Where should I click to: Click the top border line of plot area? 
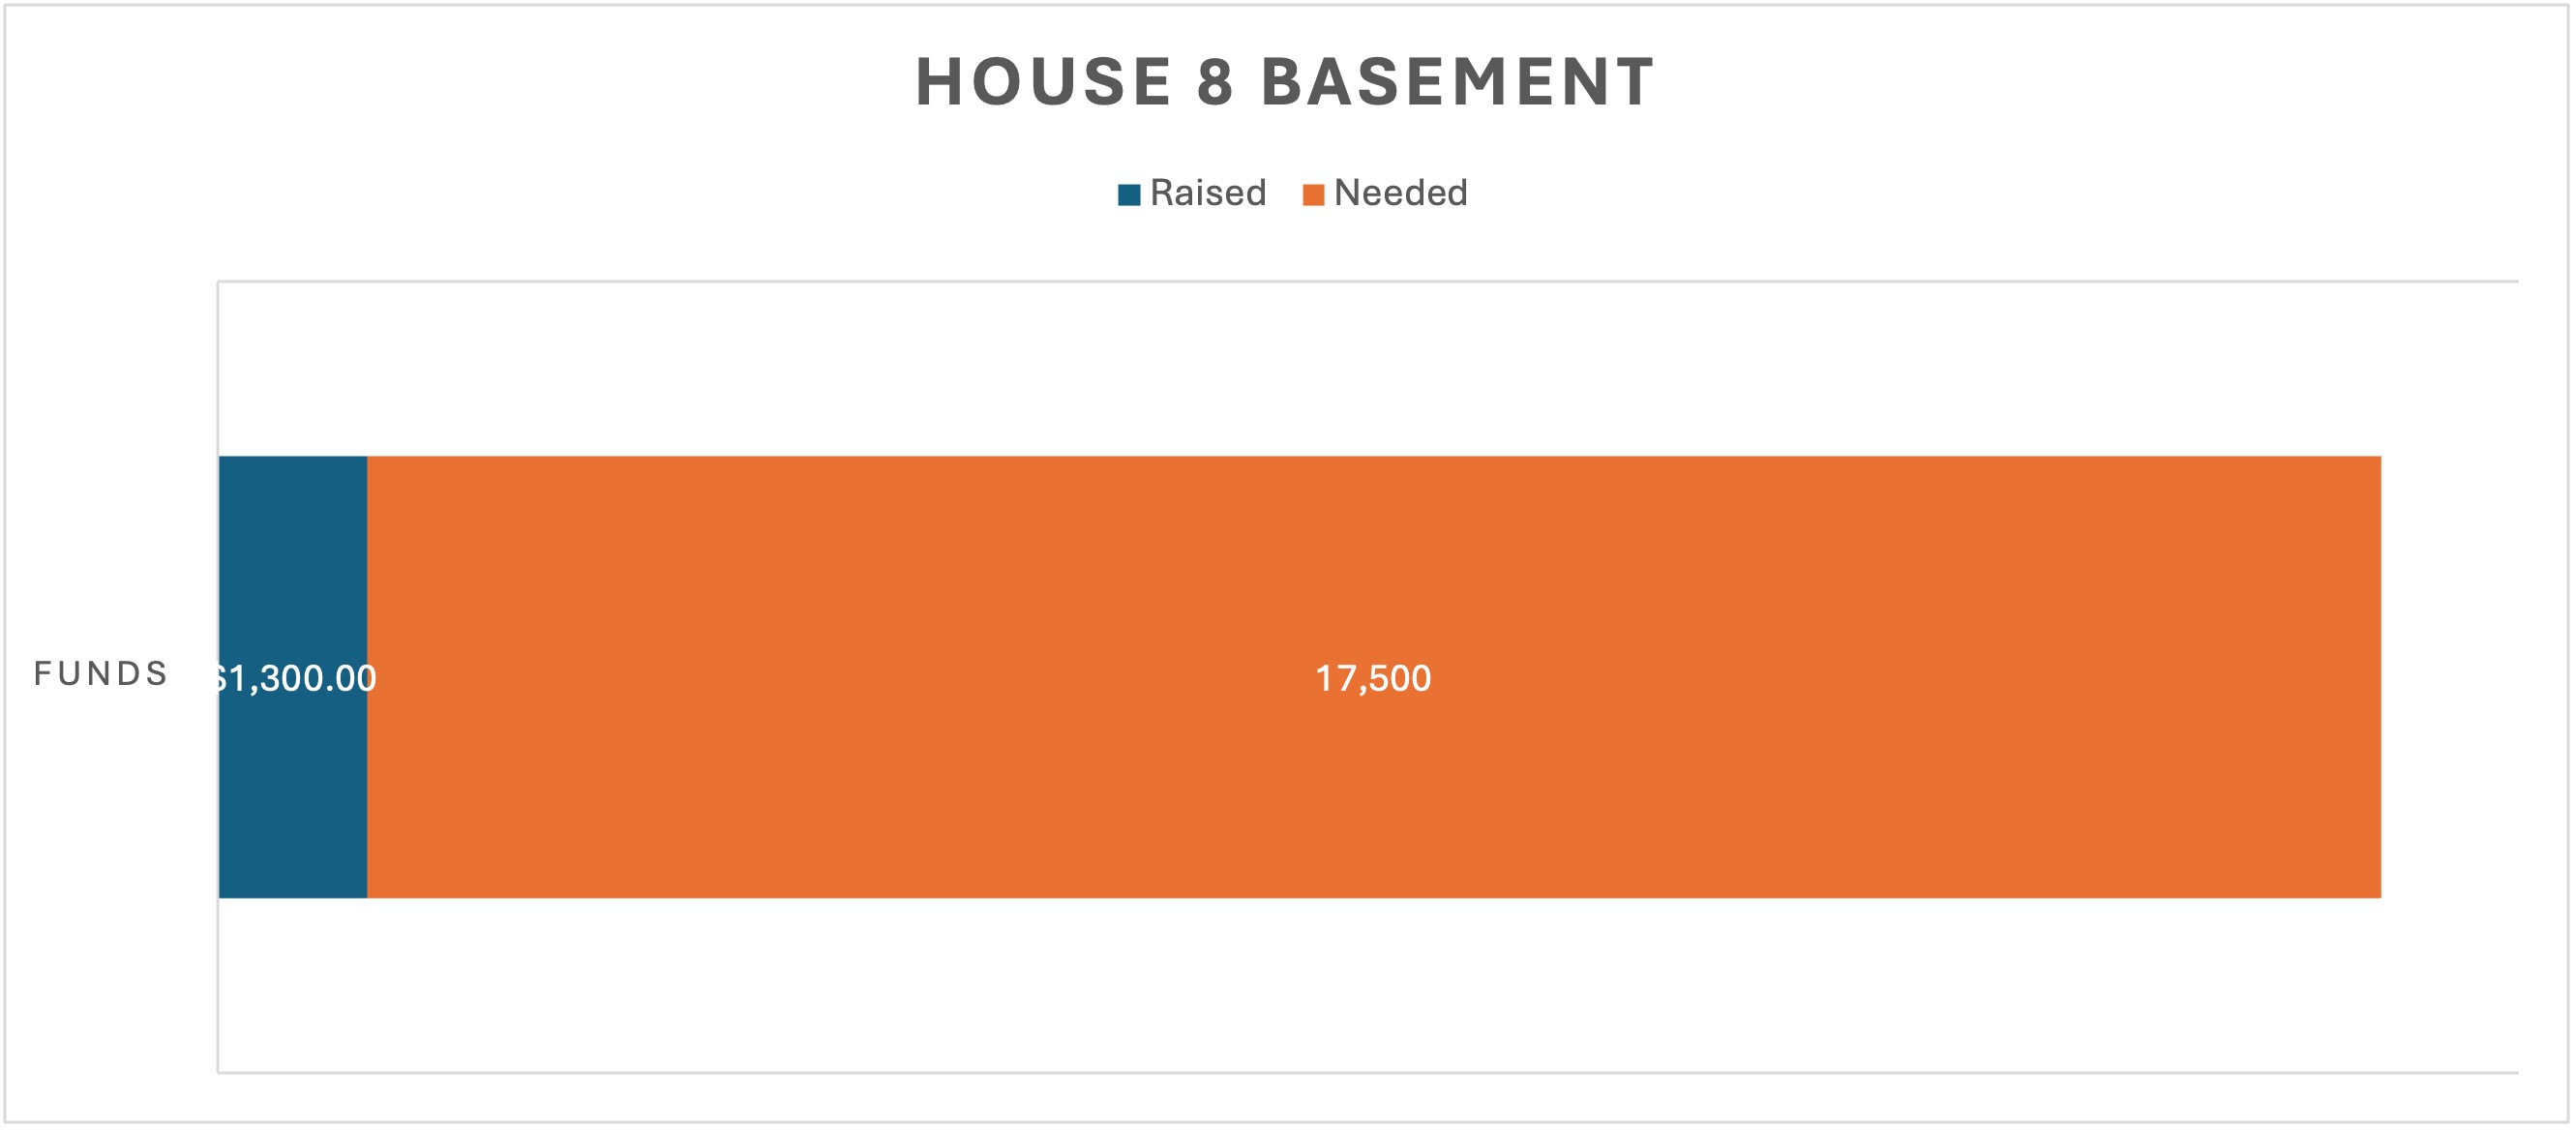[1368, 282]
